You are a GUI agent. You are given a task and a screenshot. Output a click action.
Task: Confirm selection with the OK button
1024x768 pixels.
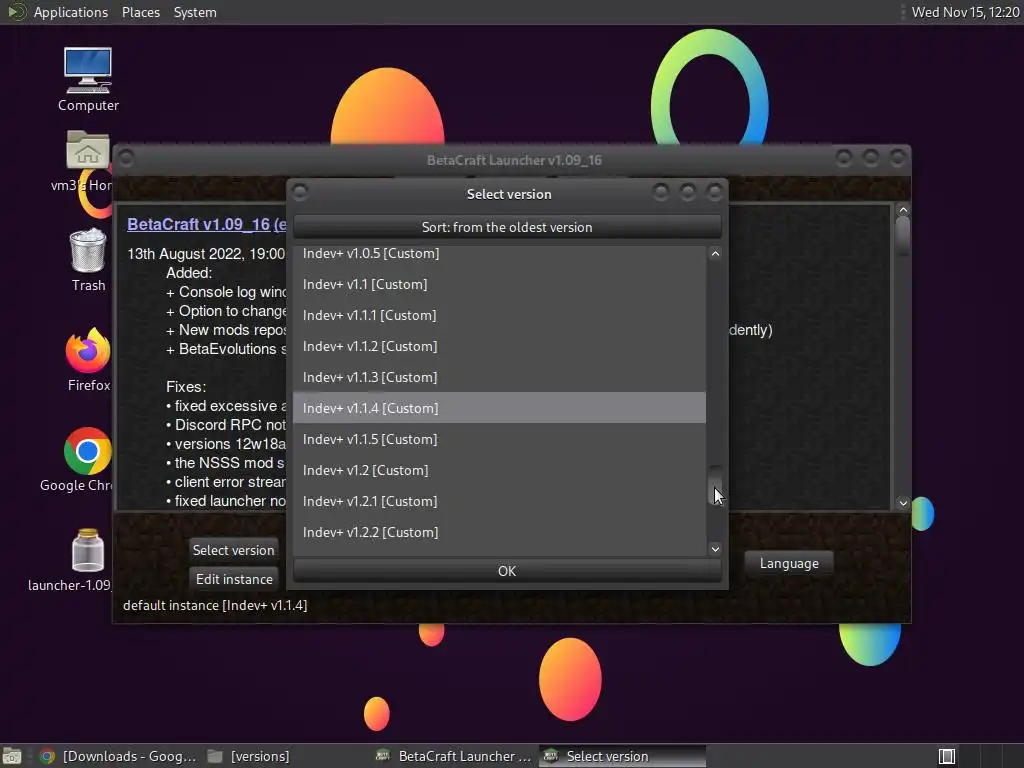click(507, 571)
